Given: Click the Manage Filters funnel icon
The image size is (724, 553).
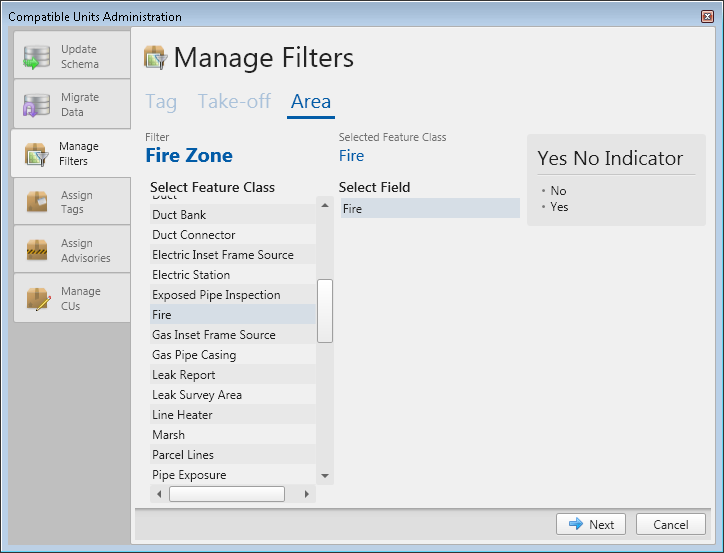Looking at the screenshot, I should pos(37,154).
